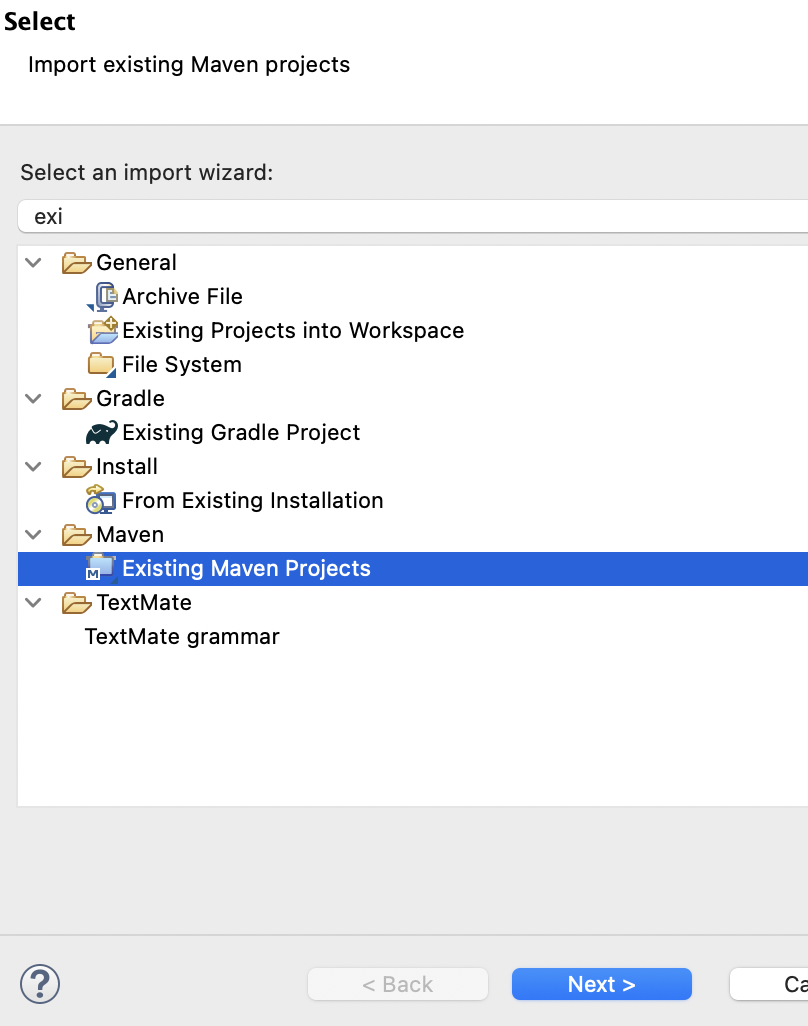Click the disabled < Back button

pos(398,984)
